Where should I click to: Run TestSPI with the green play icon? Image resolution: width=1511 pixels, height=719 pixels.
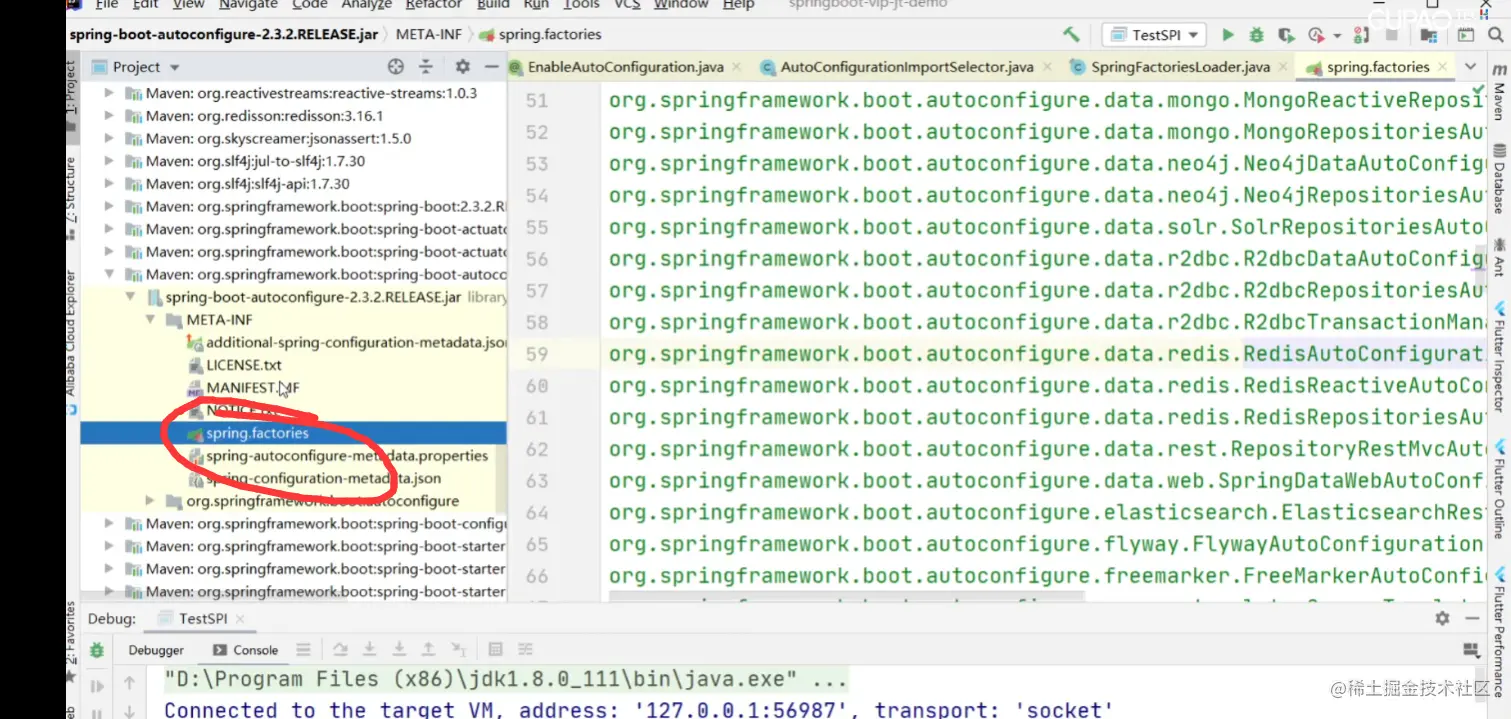1228,35
